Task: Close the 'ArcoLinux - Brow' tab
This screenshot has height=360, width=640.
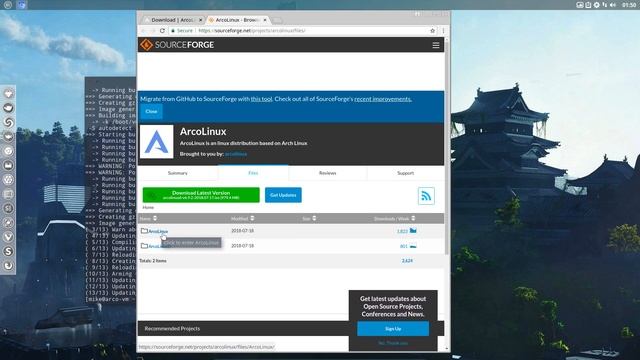Action: 265,20
